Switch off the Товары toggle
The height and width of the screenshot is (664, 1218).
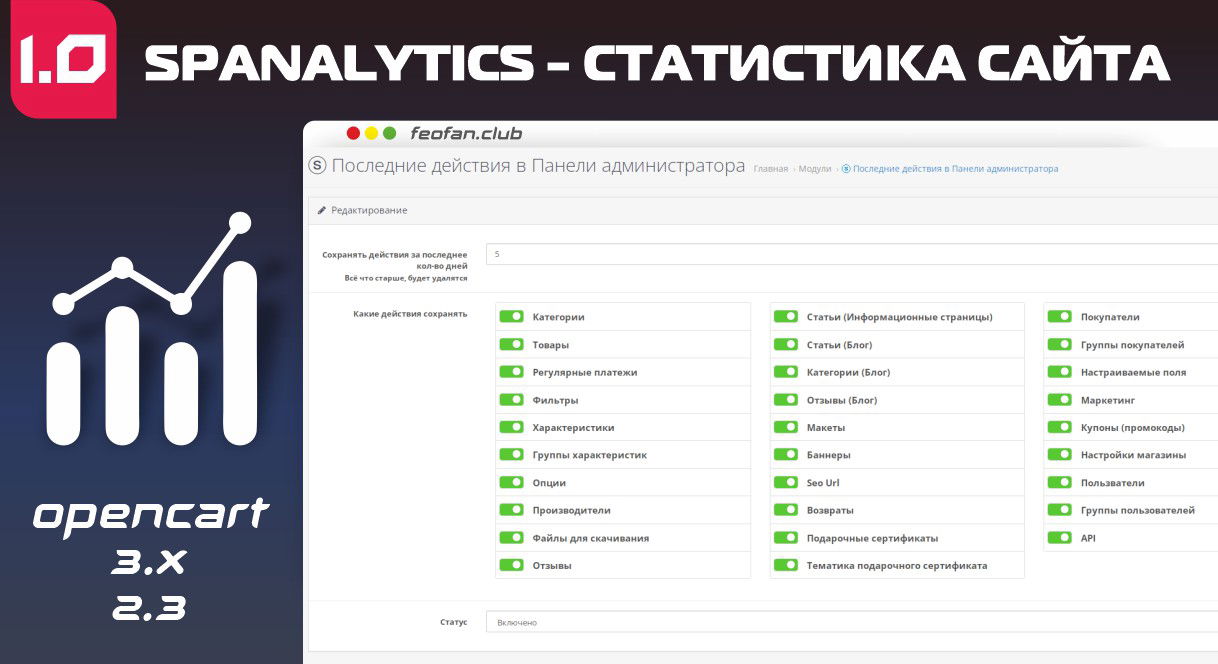[x=511, y=345]
